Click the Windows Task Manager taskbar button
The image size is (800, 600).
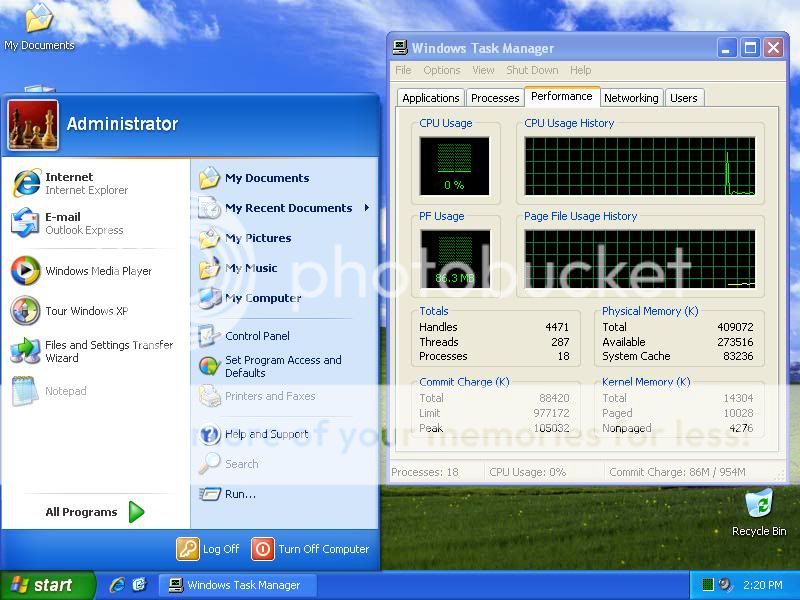click(x=237, y=585)
